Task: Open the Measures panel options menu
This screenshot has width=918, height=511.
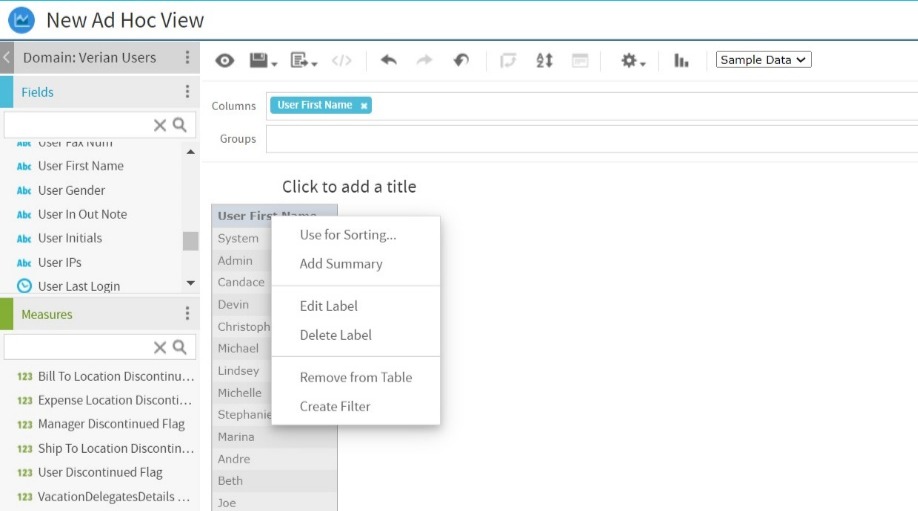Action: tap(187, 313)
